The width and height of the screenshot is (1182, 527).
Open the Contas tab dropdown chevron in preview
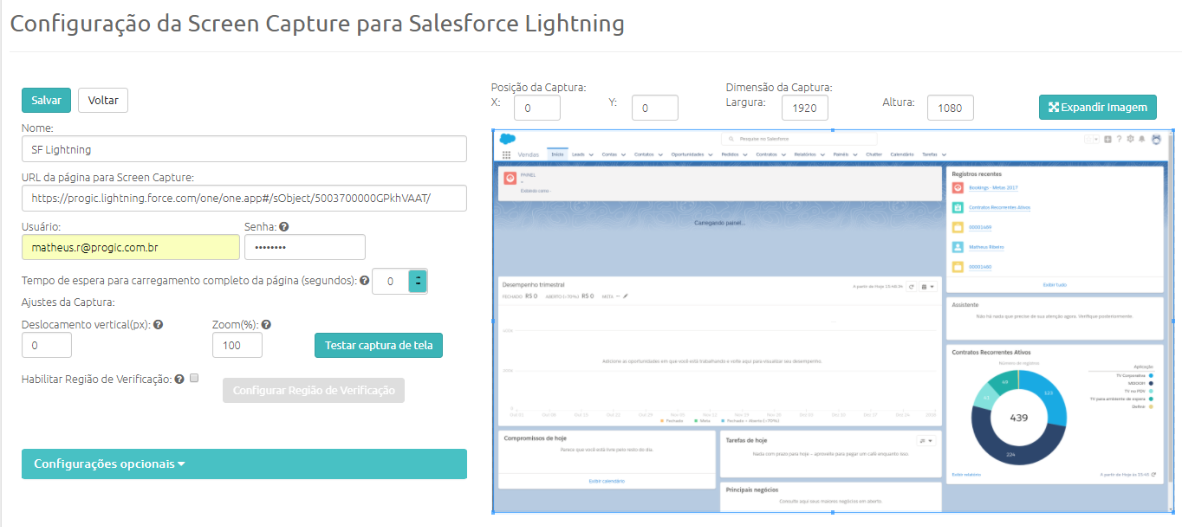coord(623,155)
